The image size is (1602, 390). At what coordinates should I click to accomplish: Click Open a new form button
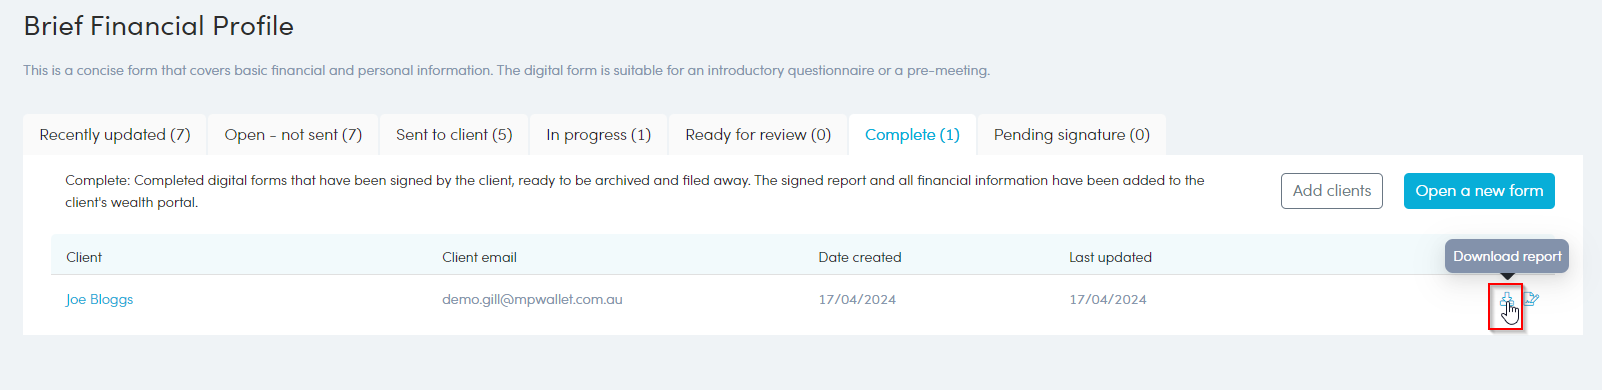coord(1479,191)
